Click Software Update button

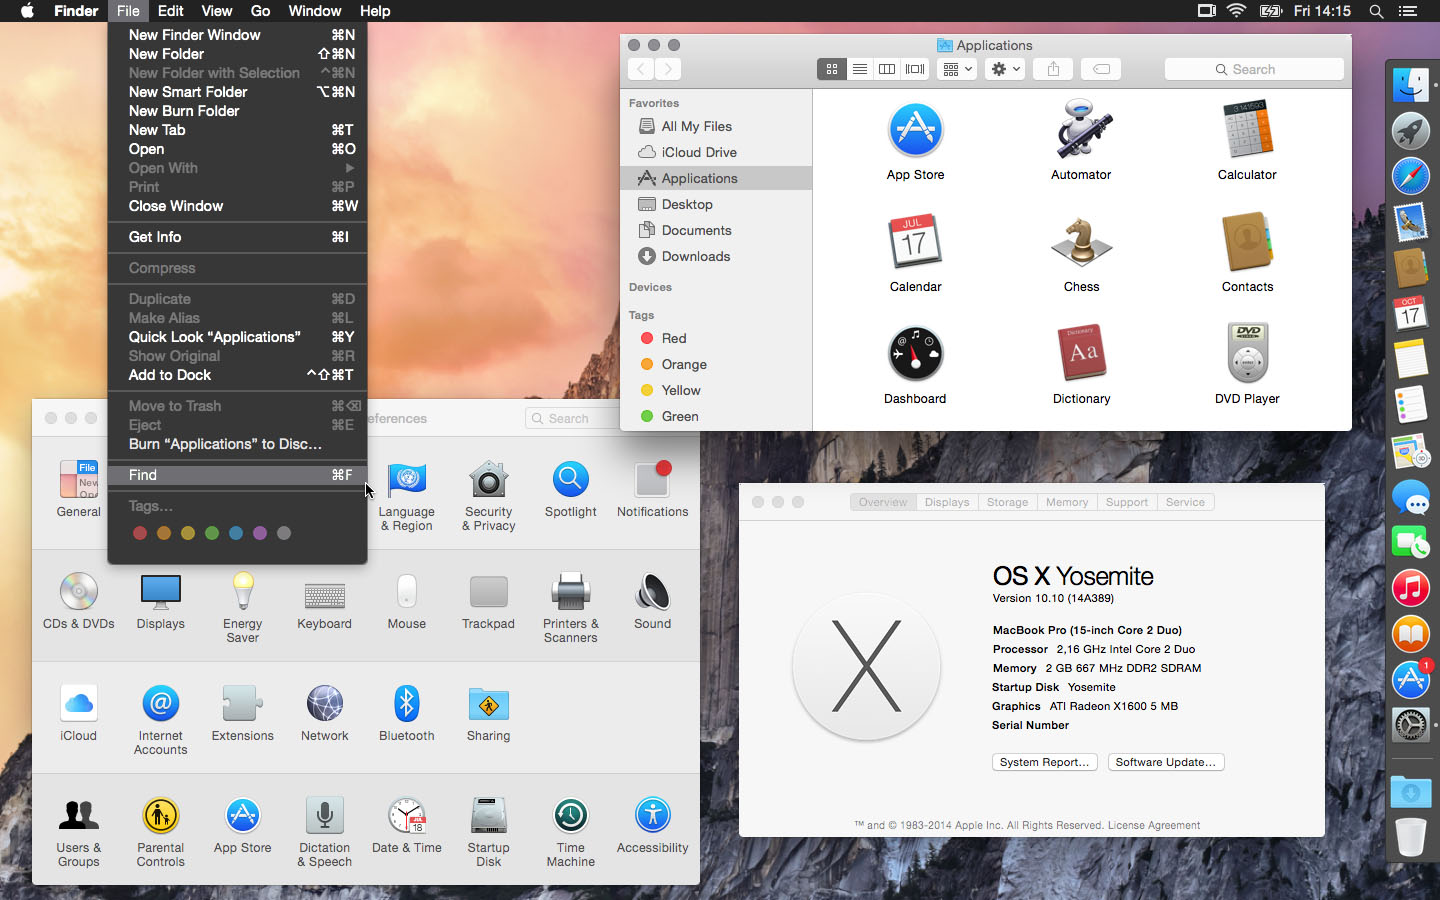(x=1166, y=762)
